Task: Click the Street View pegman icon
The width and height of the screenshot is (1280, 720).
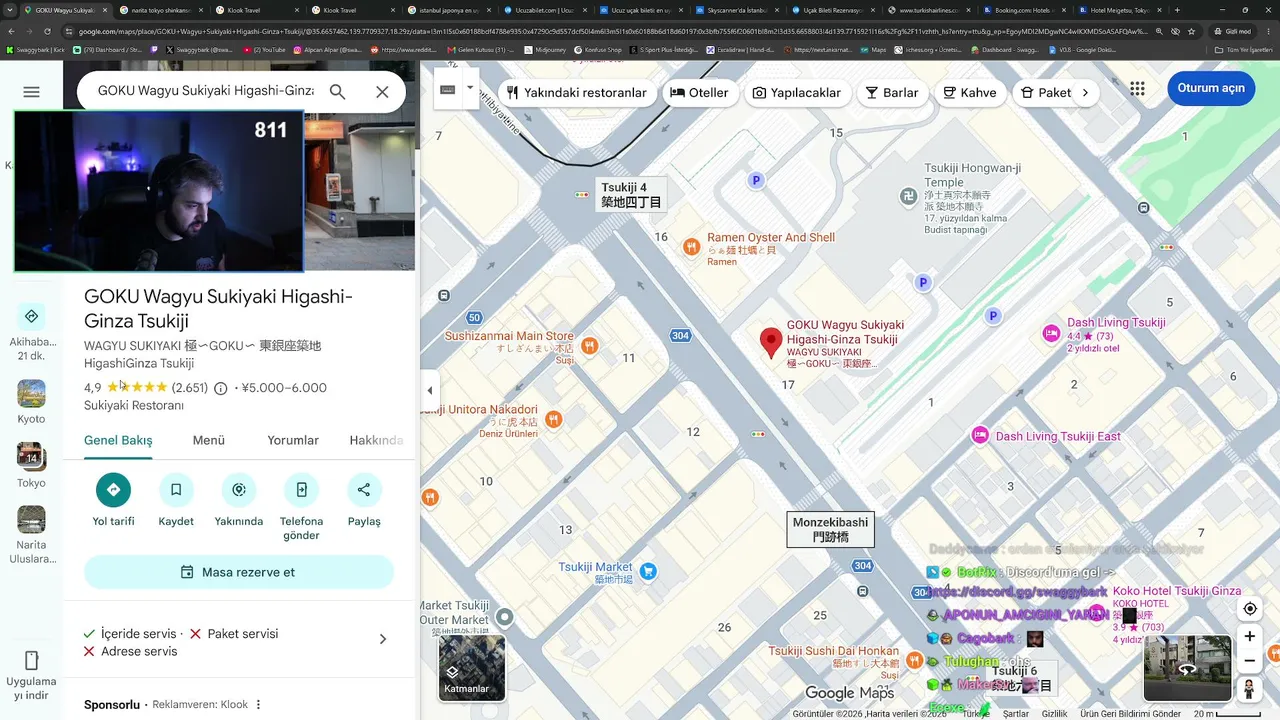Action: coord(1249,689)
